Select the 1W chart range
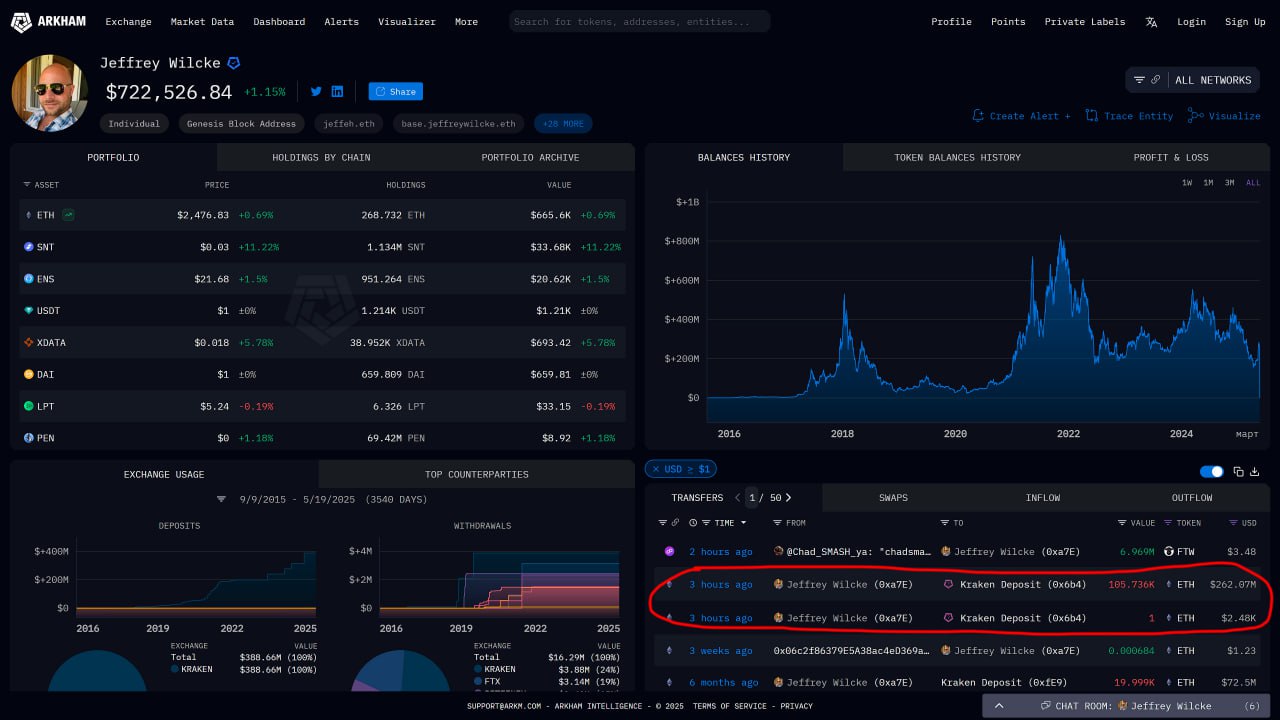 (1187, 183)
